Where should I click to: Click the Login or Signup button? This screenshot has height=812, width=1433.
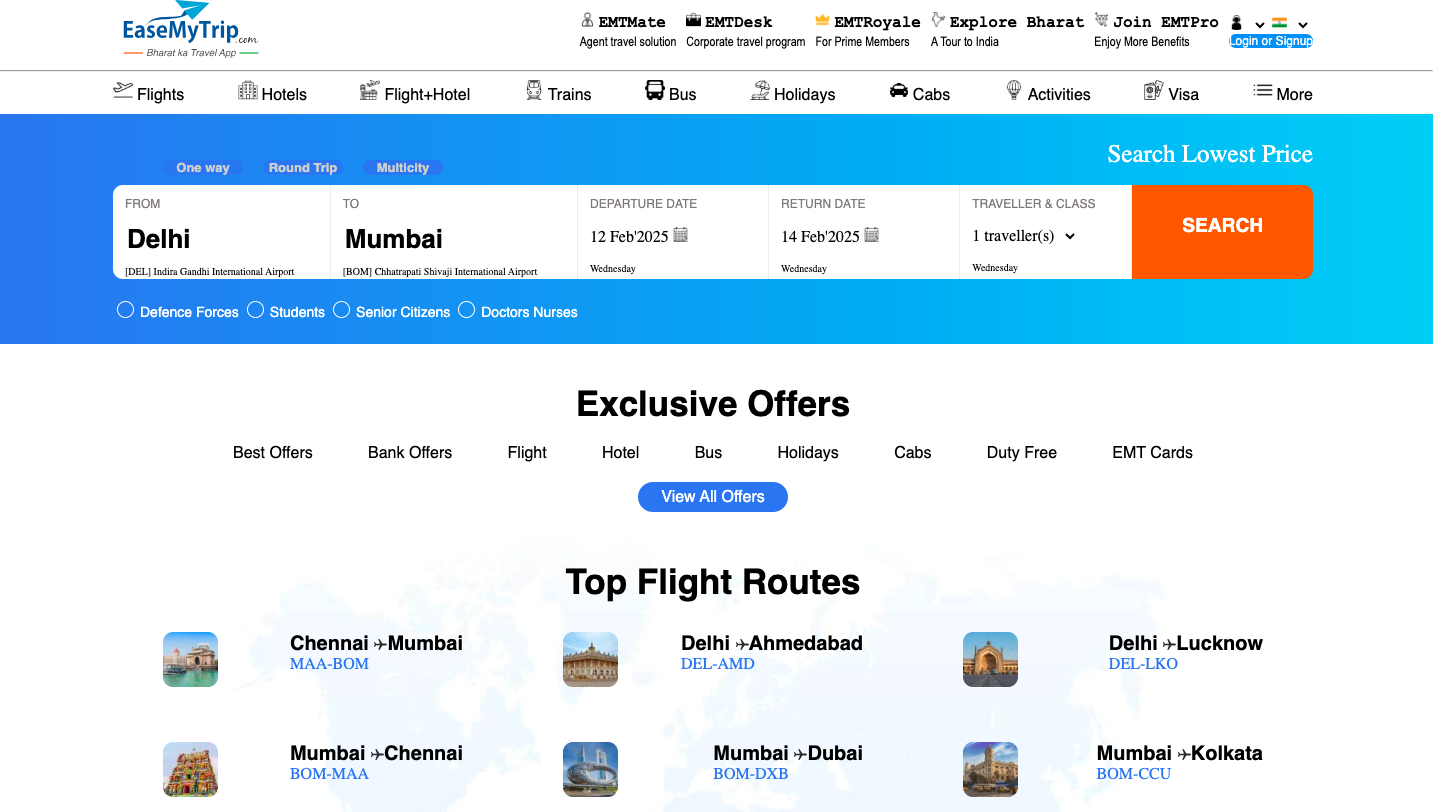[1271, 41]
